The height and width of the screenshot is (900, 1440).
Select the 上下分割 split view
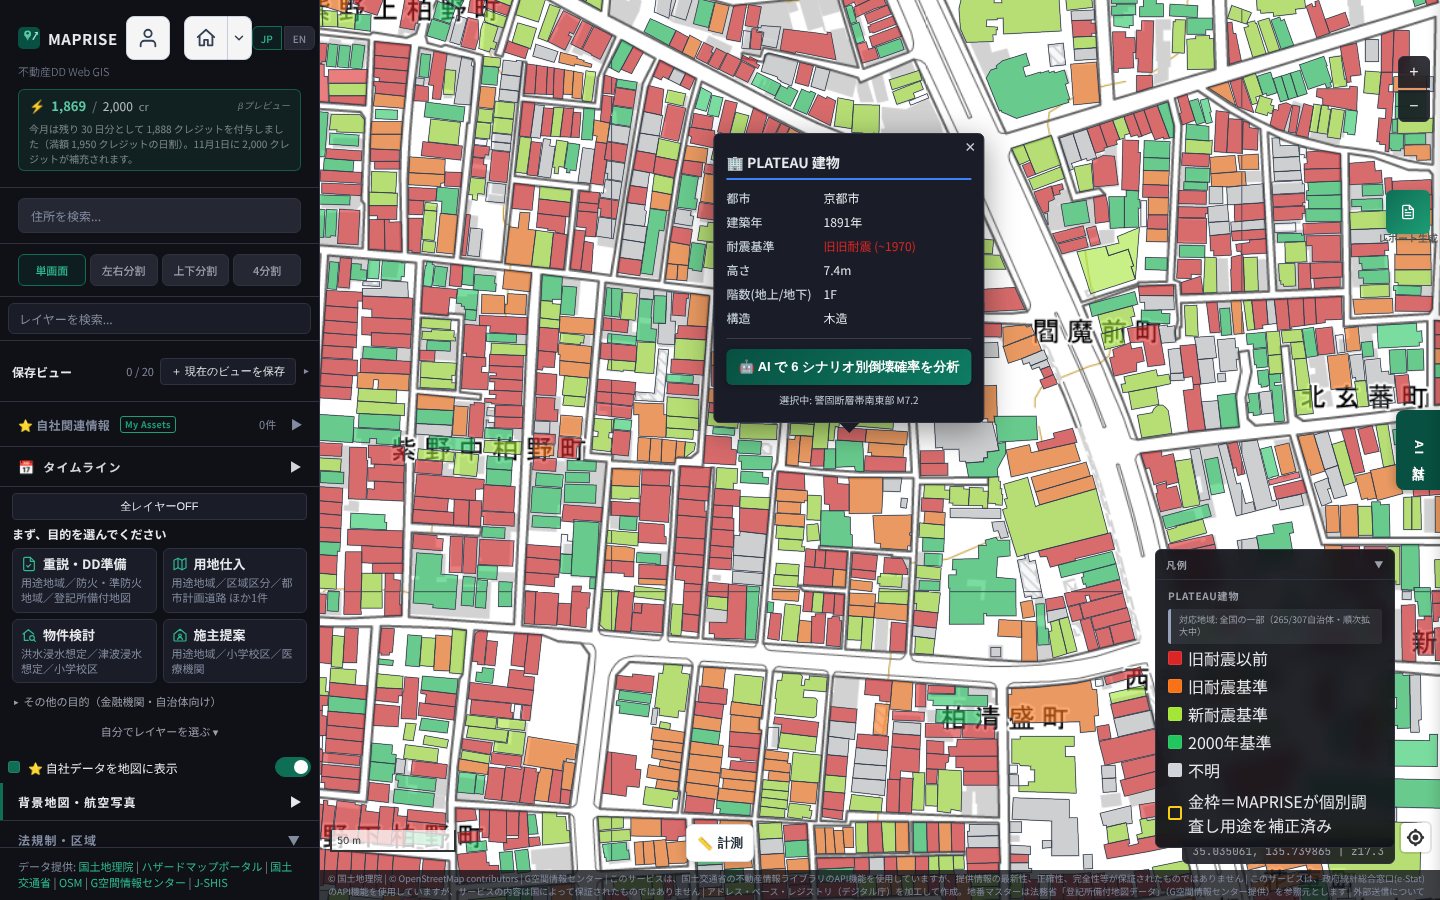[196, 271]
